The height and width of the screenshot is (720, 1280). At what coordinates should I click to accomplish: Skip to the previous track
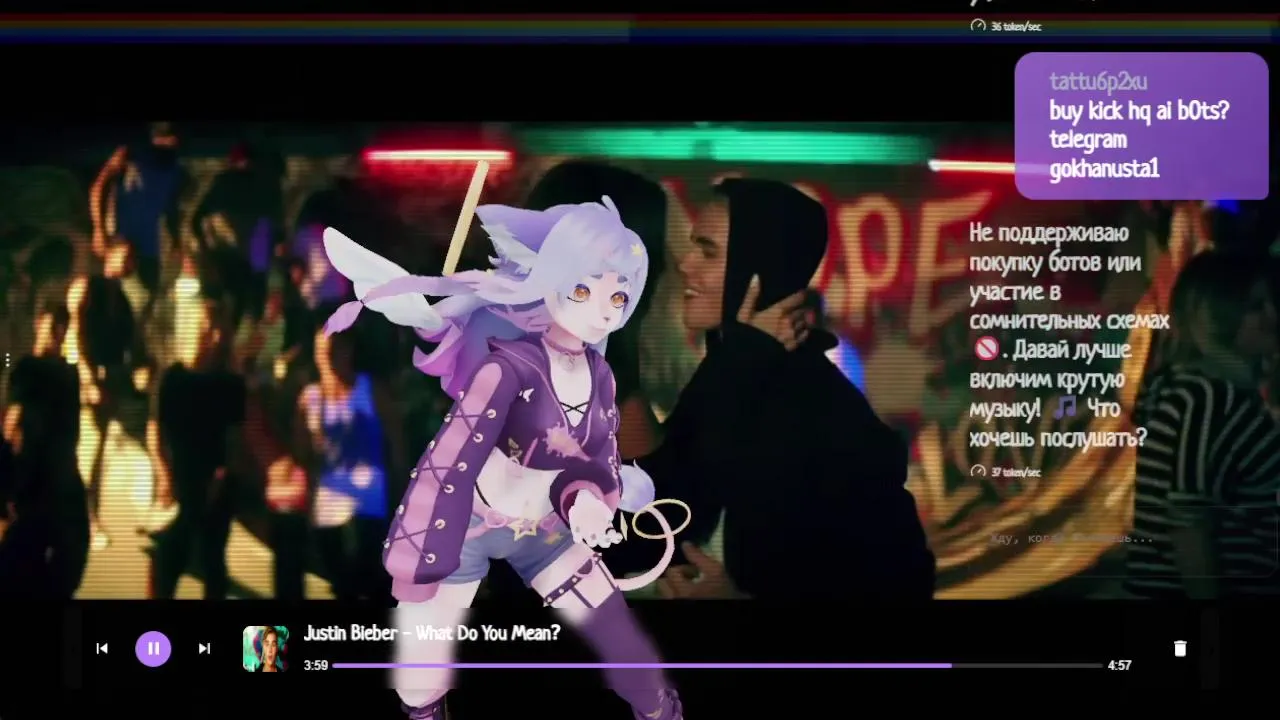[102, 648]
